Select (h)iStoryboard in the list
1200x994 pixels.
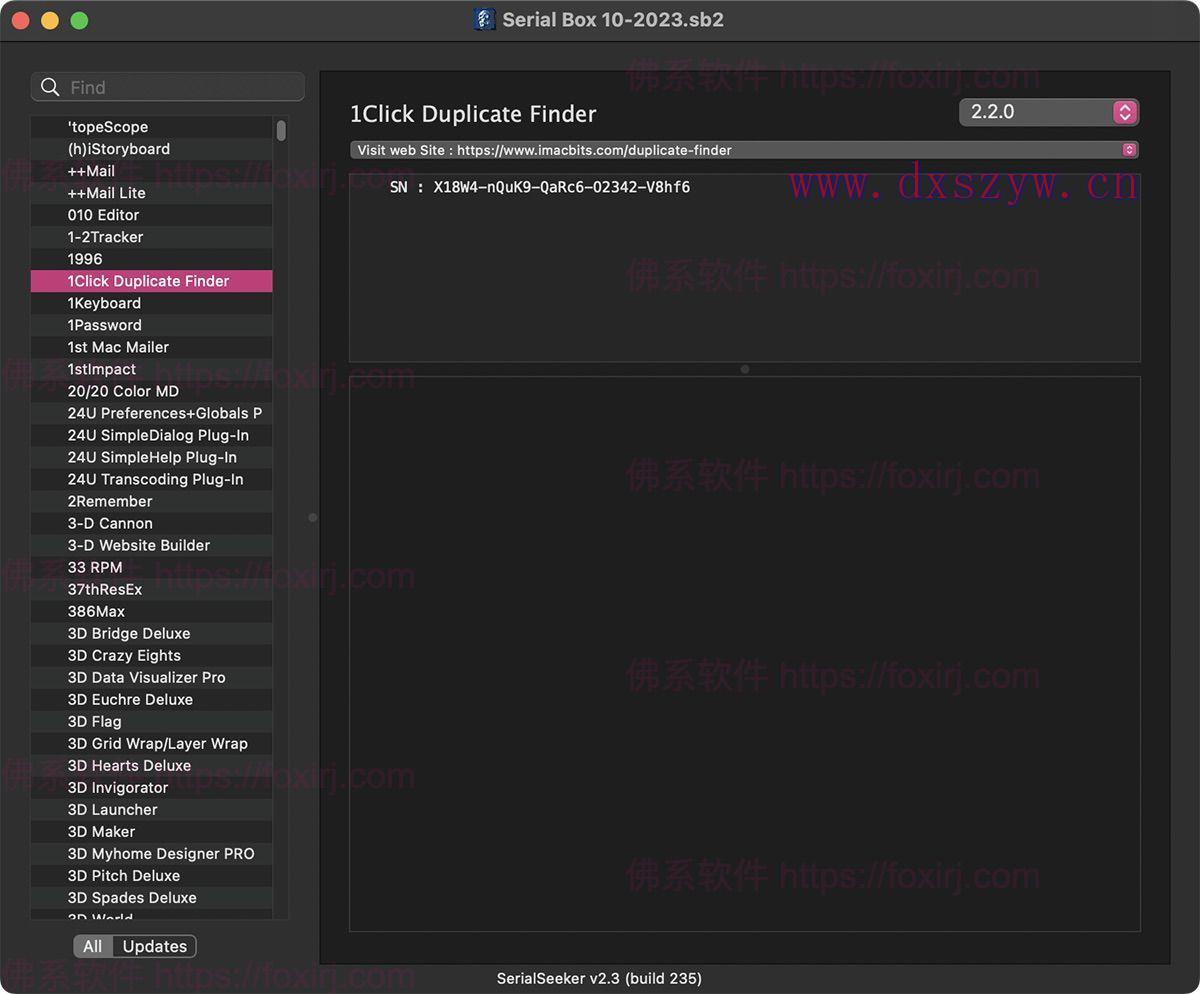151,149
